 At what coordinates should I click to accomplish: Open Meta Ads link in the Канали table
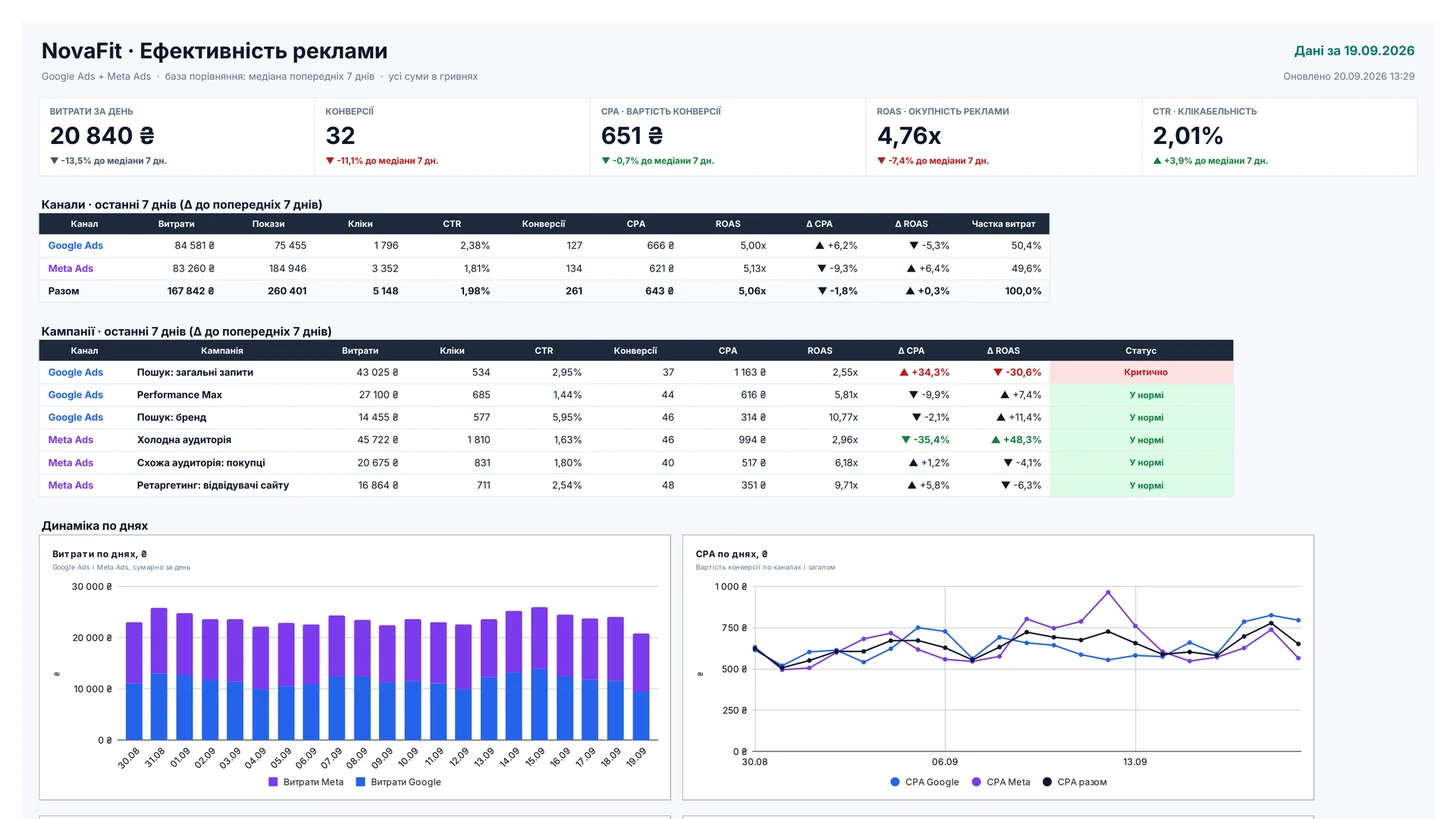point(71,268)
